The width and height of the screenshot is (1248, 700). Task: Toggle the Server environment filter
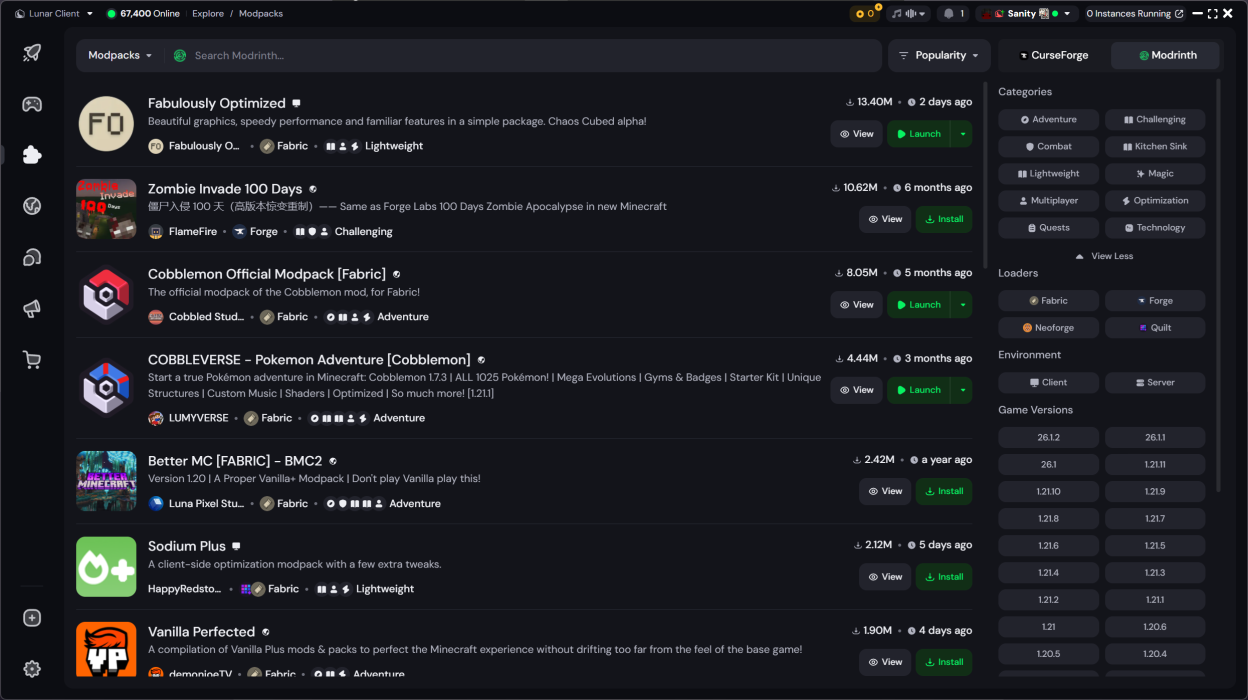tap(1155, 383)
